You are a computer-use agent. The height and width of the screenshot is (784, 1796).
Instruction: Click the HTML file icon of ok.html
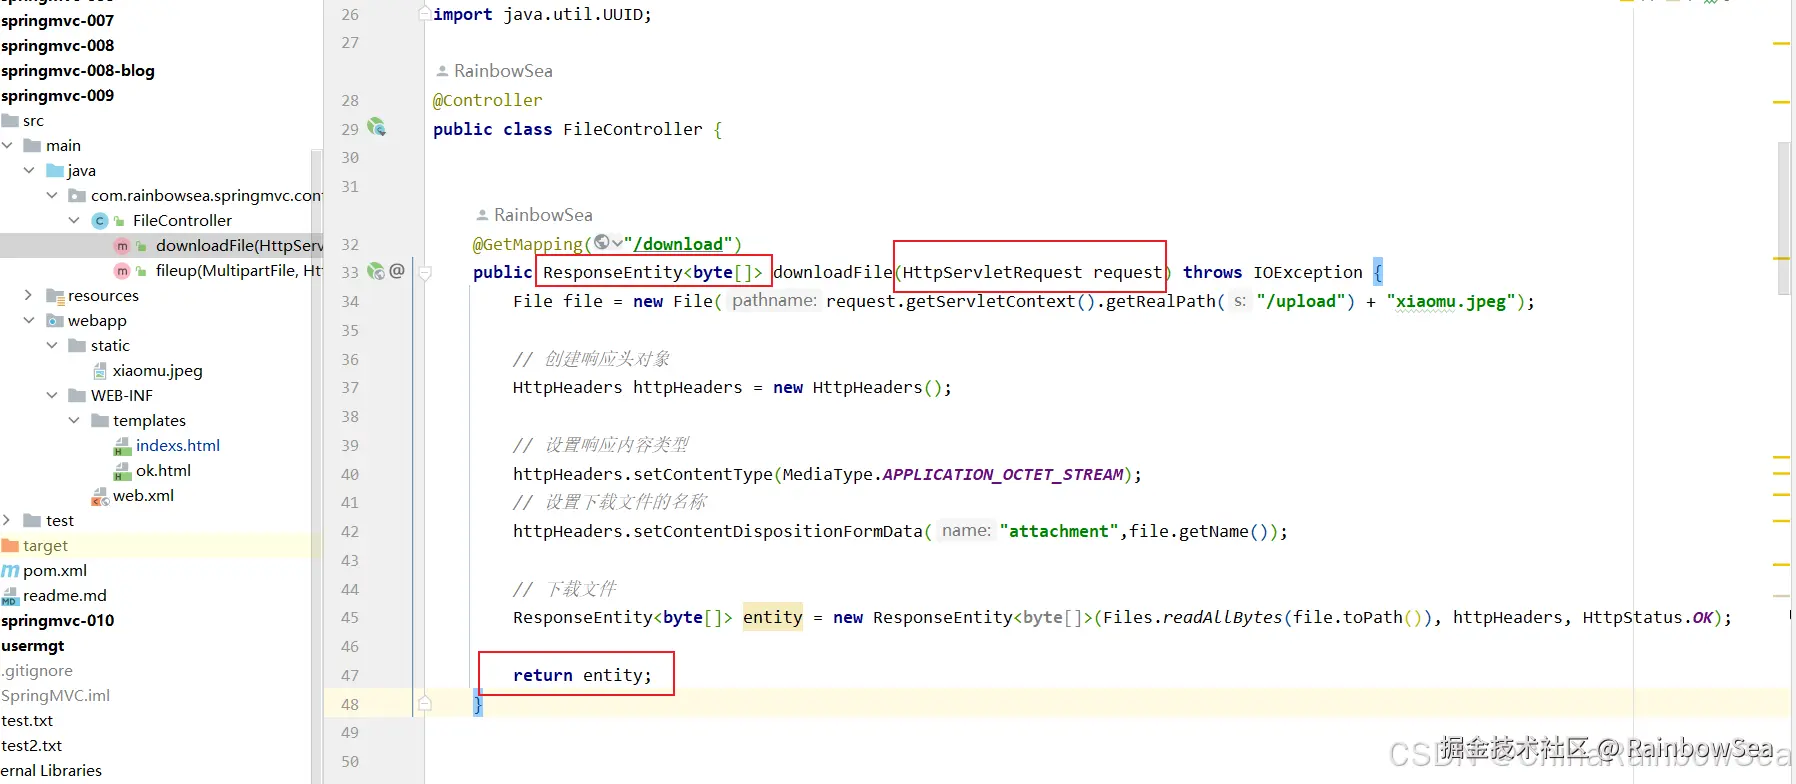click(122, 471)
